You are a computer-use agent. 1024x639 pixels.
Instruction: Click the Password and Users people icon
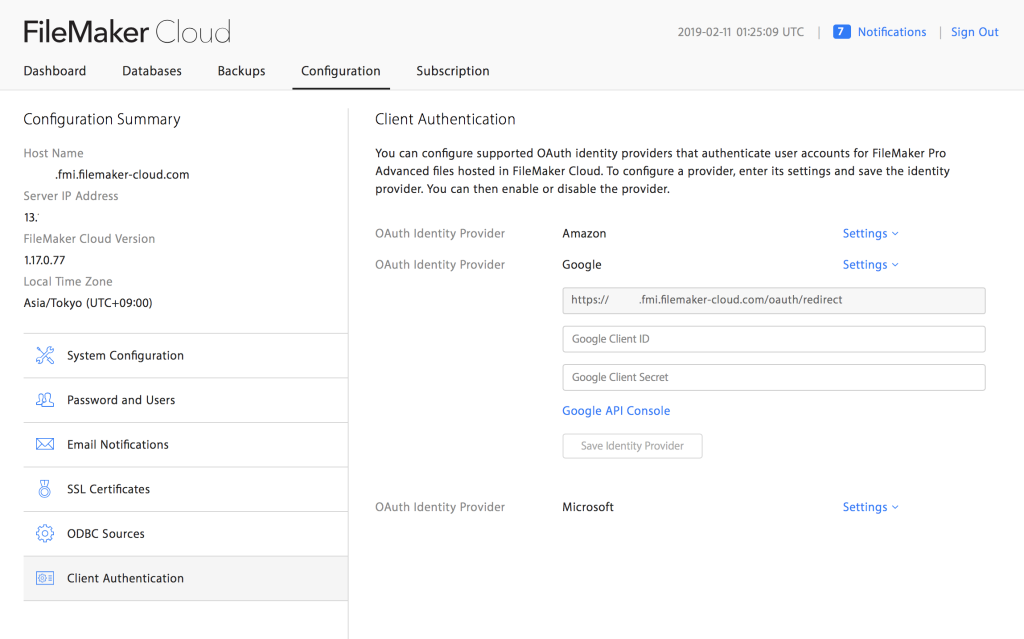(45, 400)
